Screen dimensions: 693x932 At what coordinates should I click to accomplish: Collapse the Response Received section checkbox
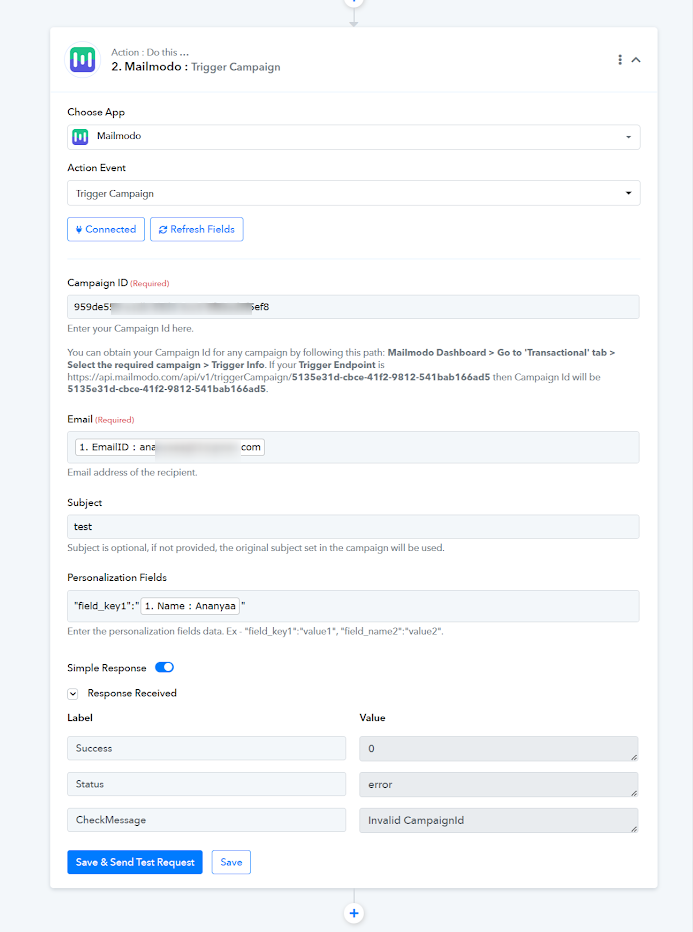point(73,694)
